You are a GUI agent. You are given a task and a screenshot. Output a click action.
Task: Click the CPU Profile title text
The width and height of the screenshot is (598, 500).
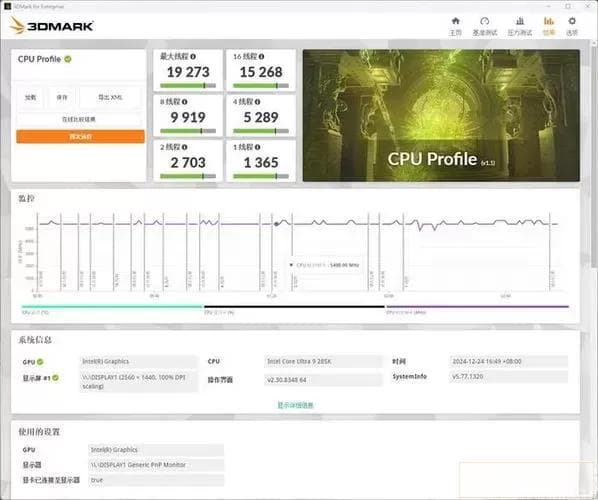(x=39, y=59)
